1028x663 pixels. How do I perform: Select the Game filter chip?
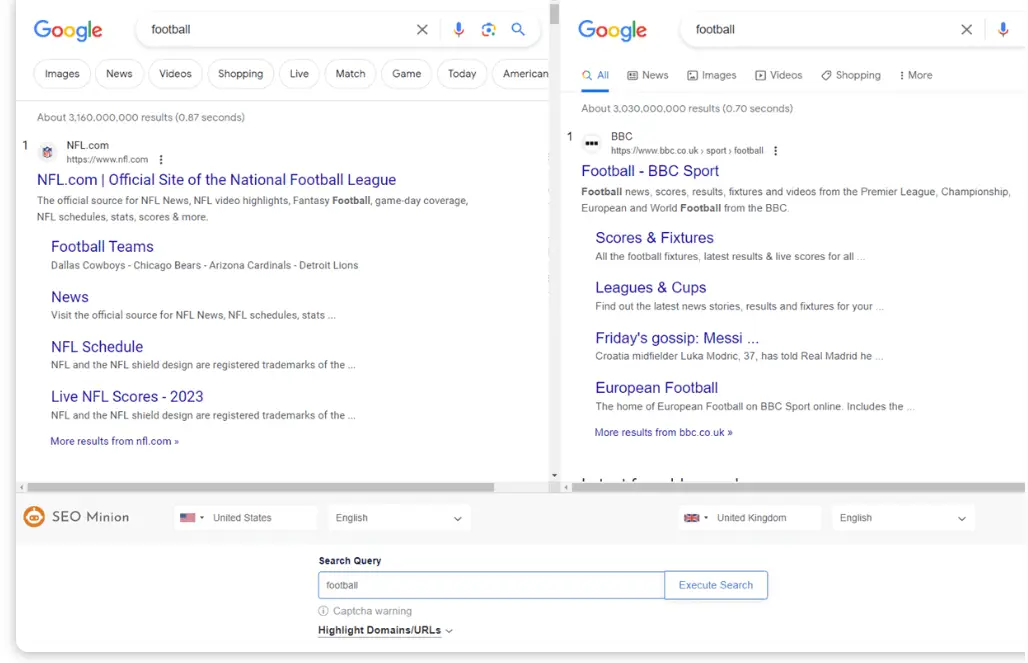coord(406,74)
